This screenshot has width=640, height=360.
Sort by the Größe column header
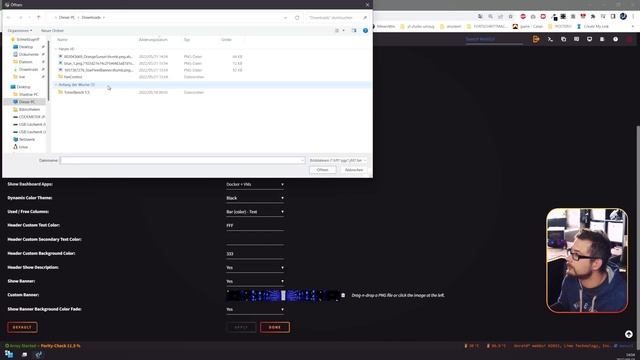[x=227, y=40]
